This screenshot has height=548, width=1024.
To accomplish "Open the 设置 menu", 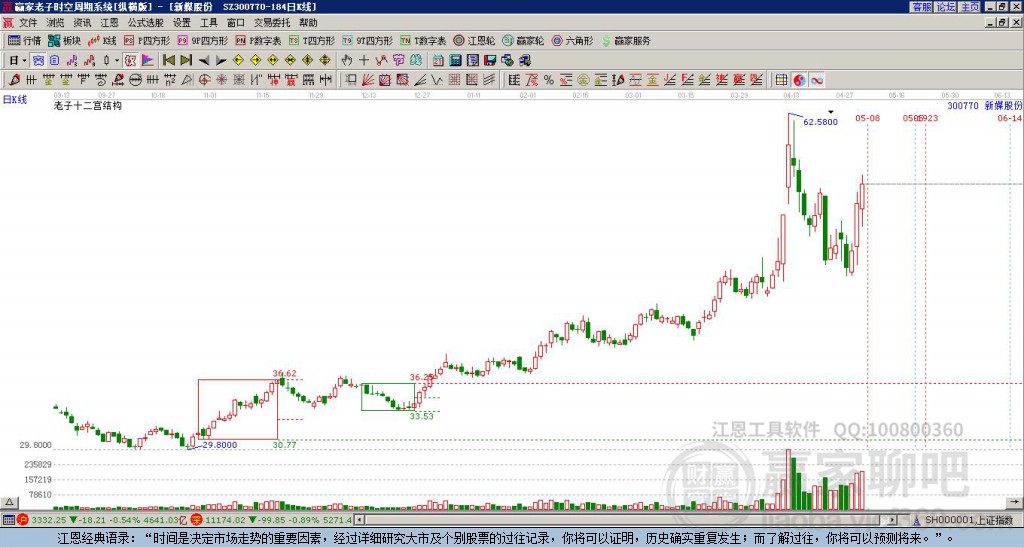I will tap(182, 23).
